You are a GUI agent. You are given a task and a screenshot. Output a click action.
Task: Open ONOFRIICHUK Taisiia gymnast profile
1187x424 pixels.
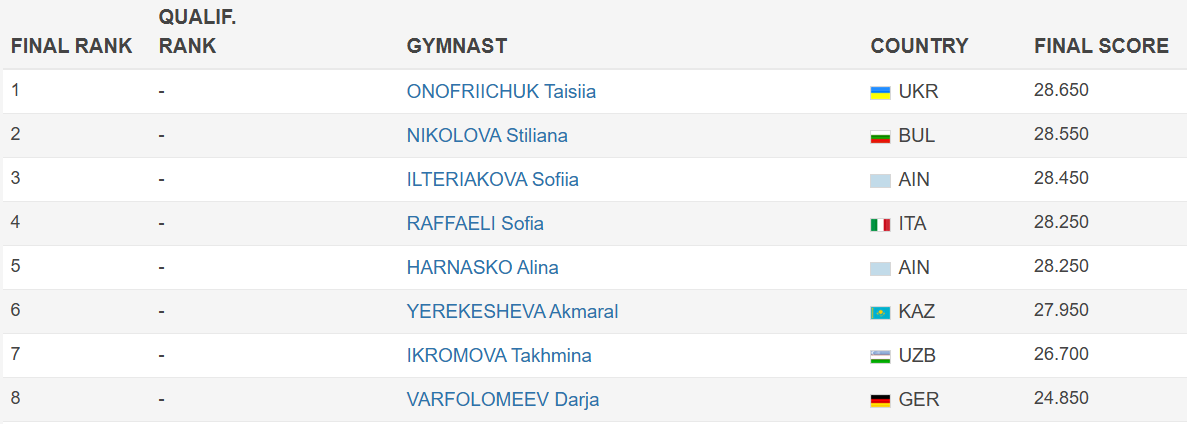click(501, 91)
